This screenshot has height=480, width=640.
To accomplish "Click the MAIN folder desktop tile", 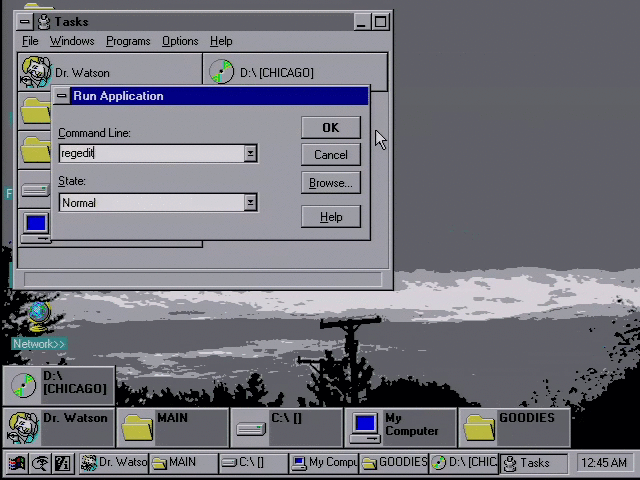I will (x=173, y=427).
